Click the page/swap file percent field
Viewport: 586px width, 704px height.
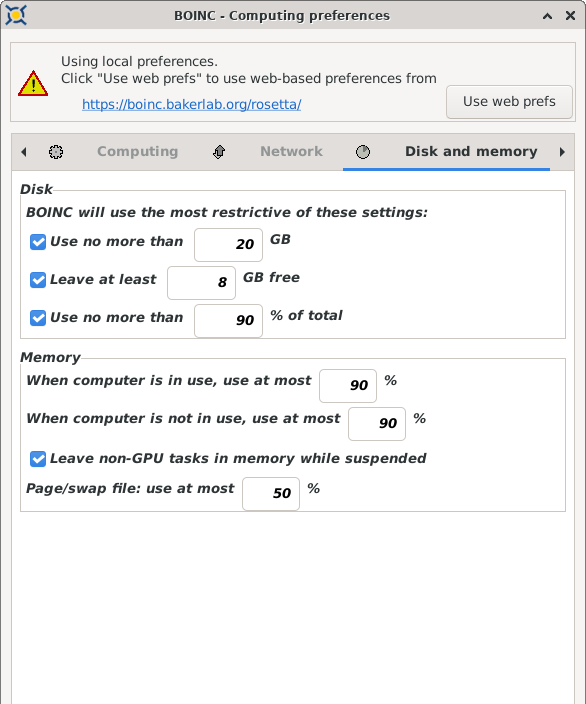[271, 494]
